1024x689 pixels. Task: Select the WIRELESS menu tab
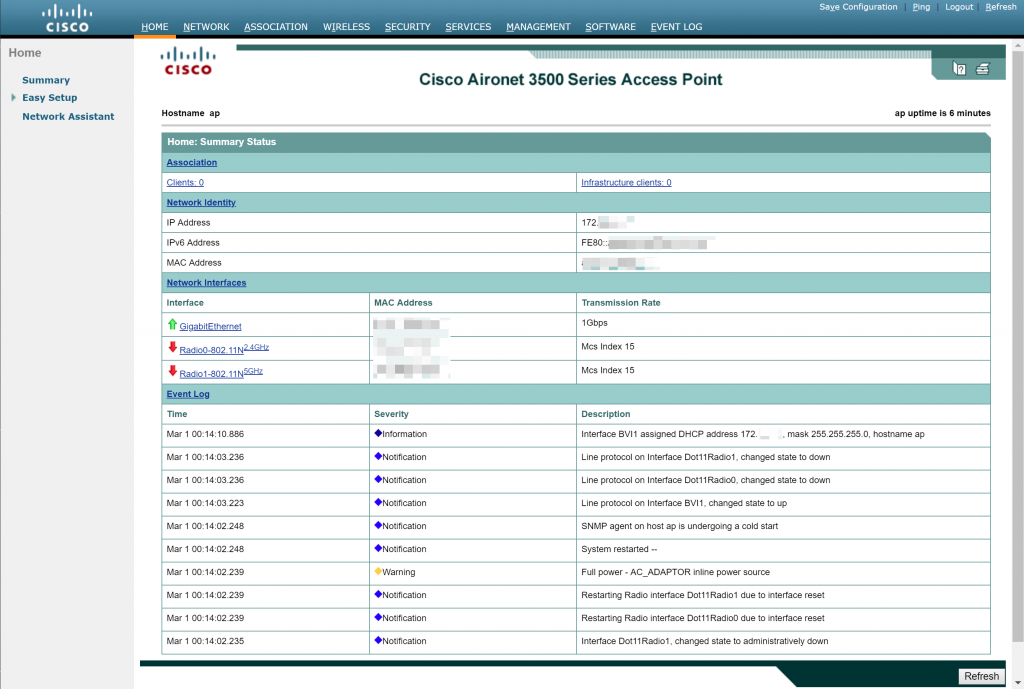coord(346,27)
